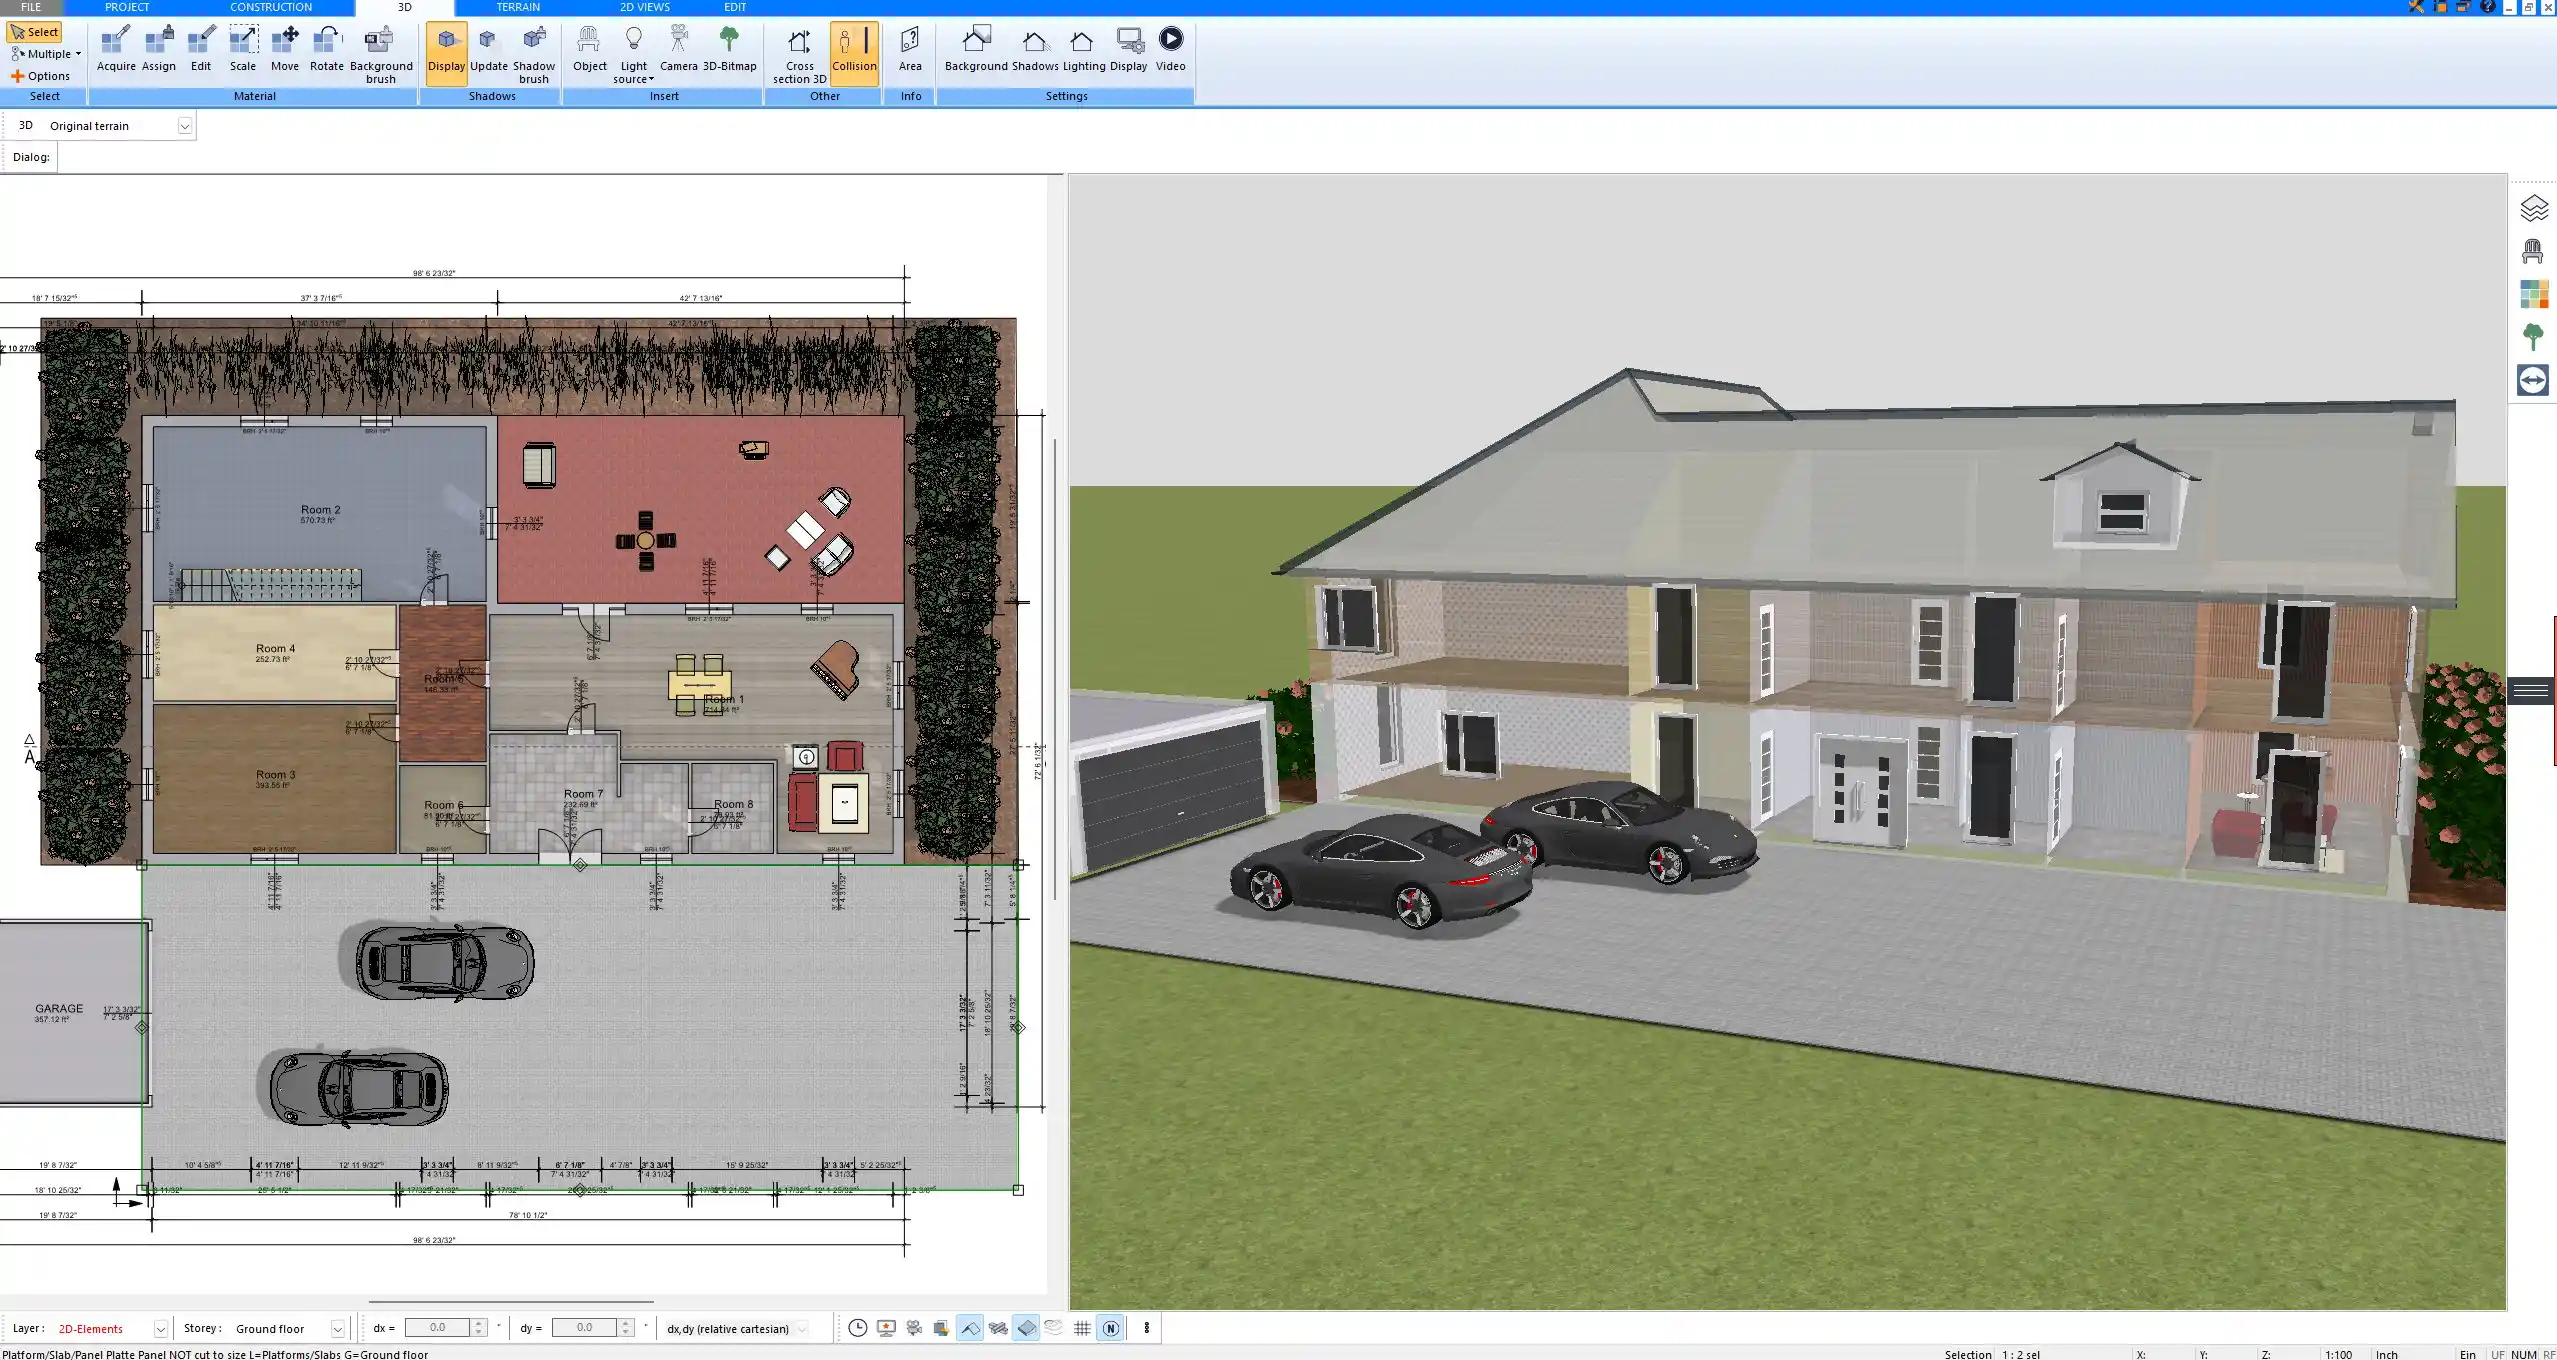Expand the Storey selection dropdown
2557x1360 pixels.
click(x=337, y=1328)
